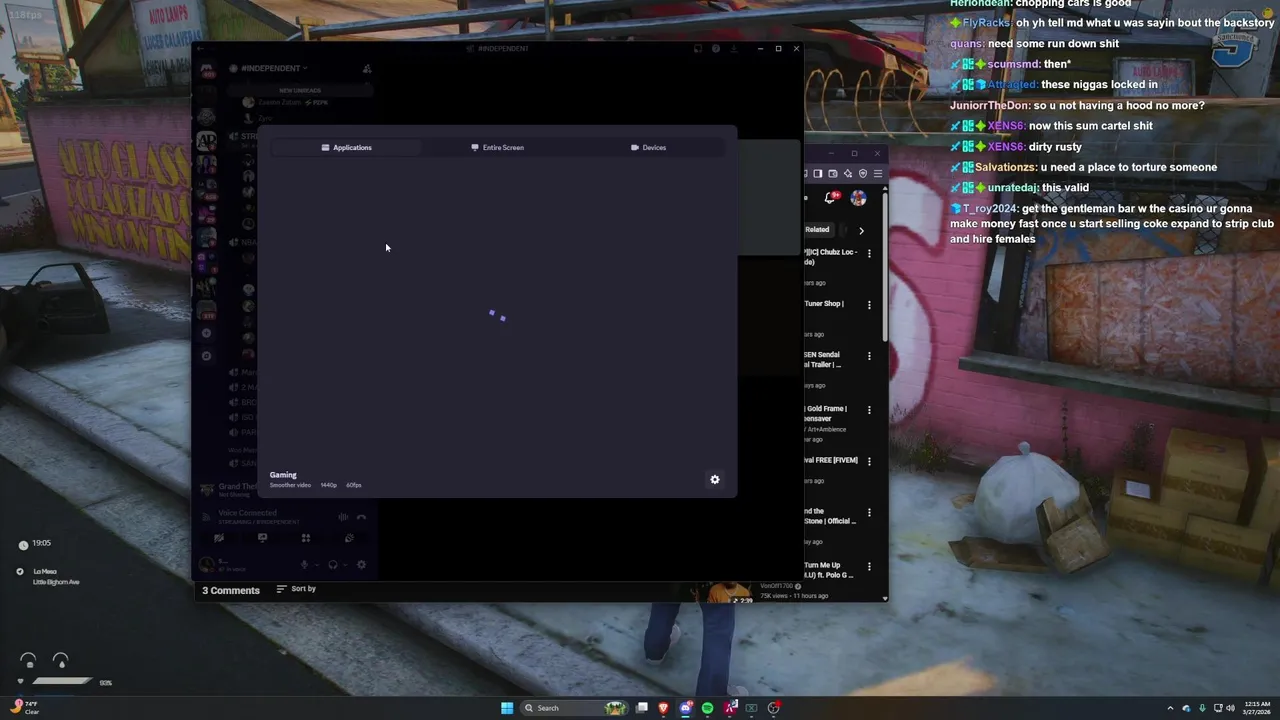The image size is (1280, 720).
Task: Select the Related chip in YouTube
Action: coord(817,230)
